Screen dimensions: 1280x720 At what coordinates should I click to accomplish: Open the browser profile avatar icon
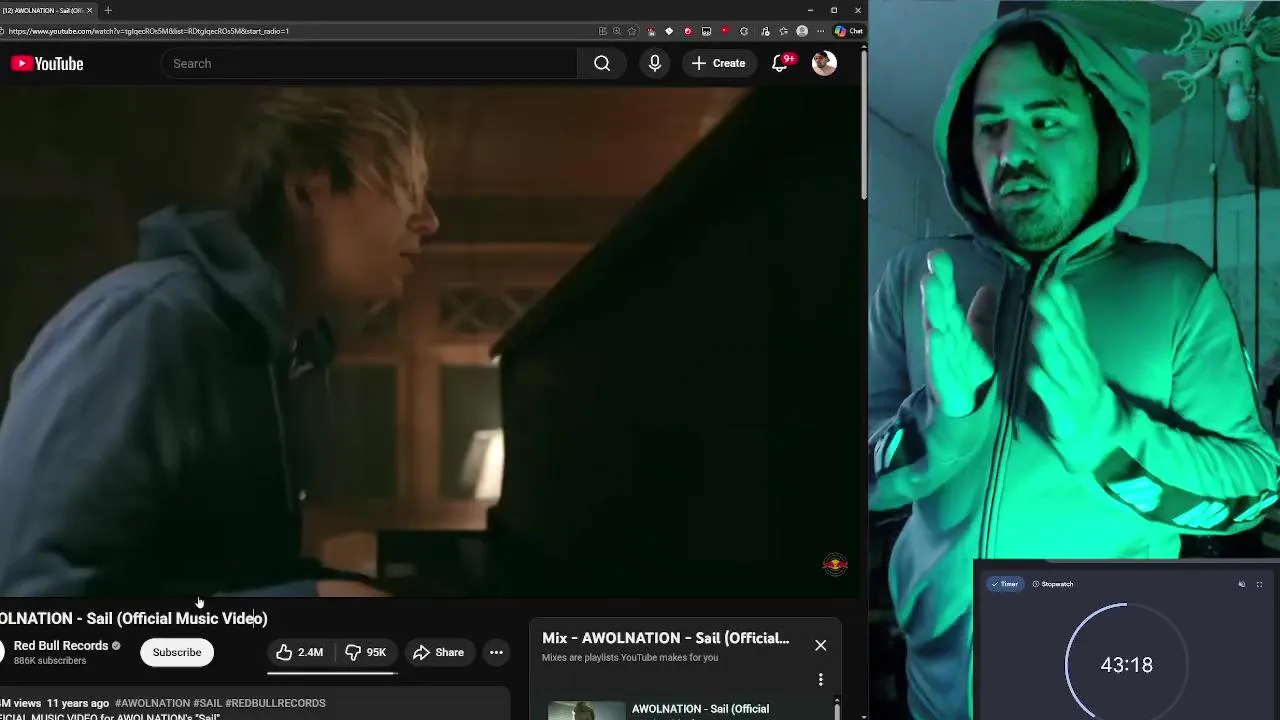(802, 31)
